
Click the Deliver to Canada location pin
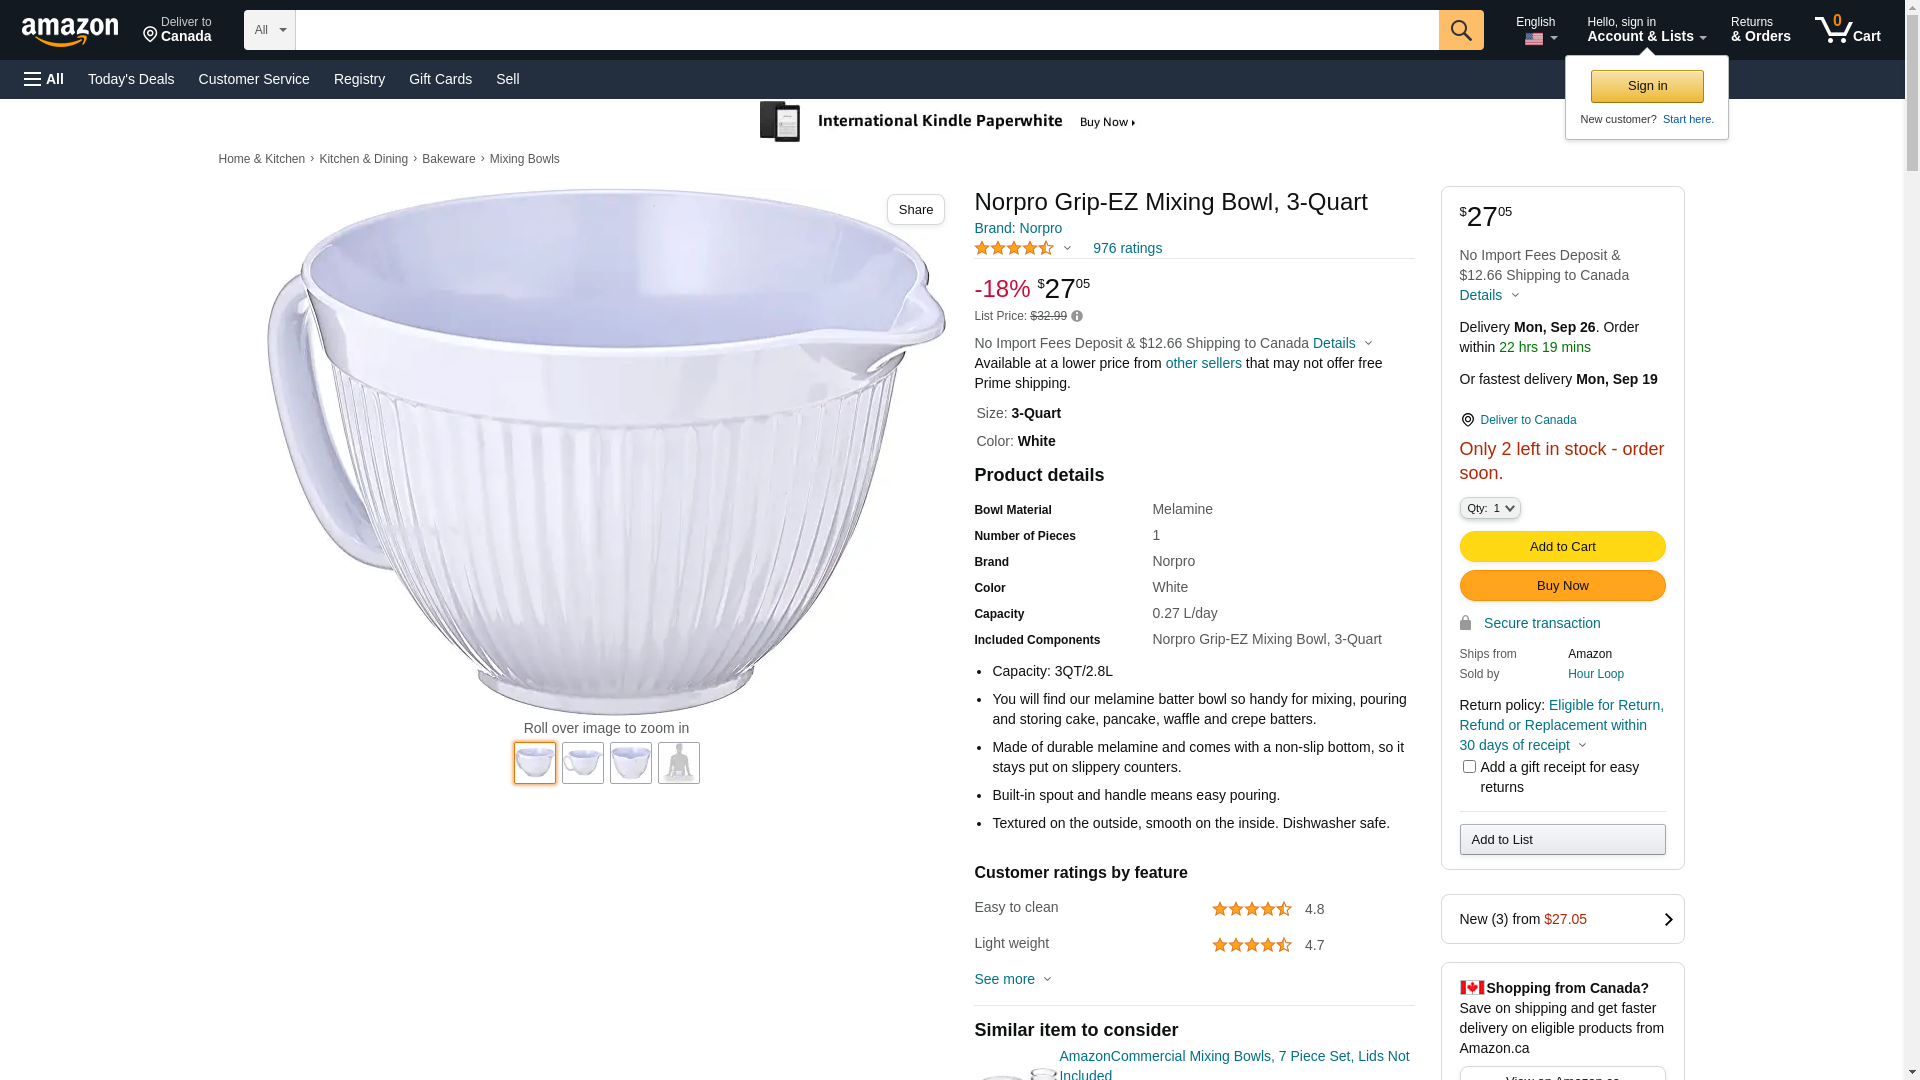pos(1468,420)
